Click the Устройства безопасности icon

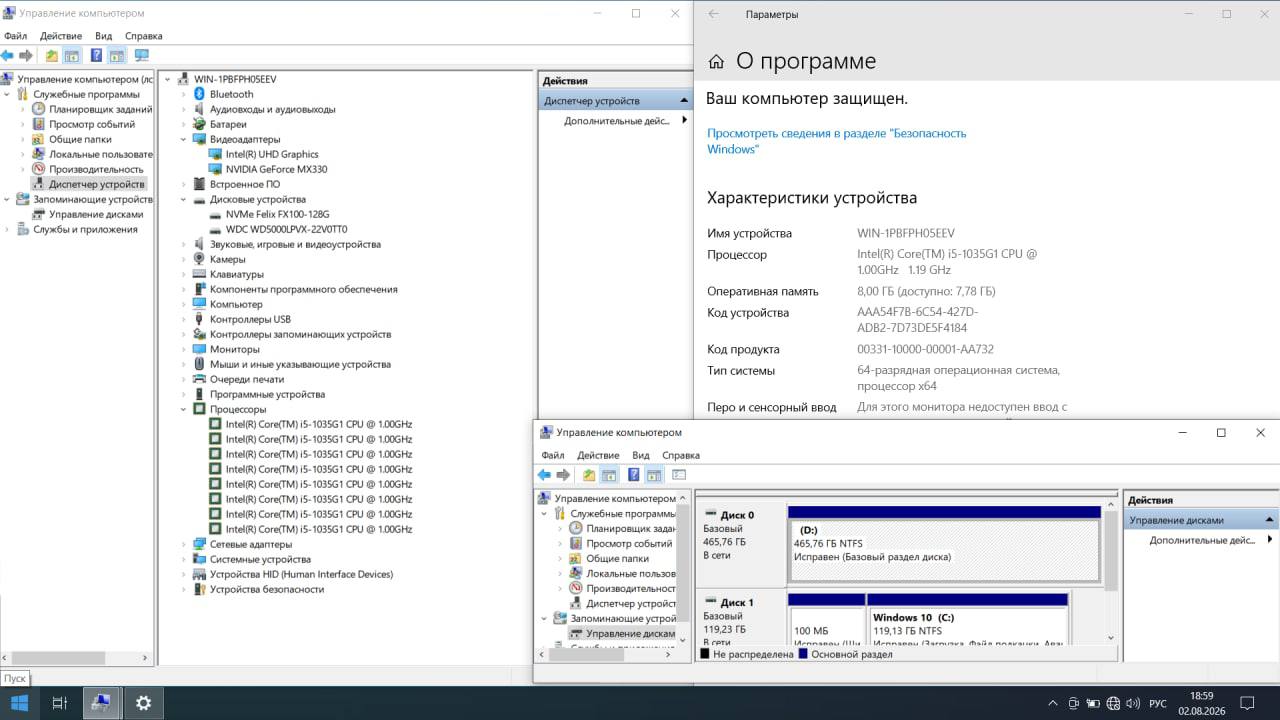[x=200, y=589]
